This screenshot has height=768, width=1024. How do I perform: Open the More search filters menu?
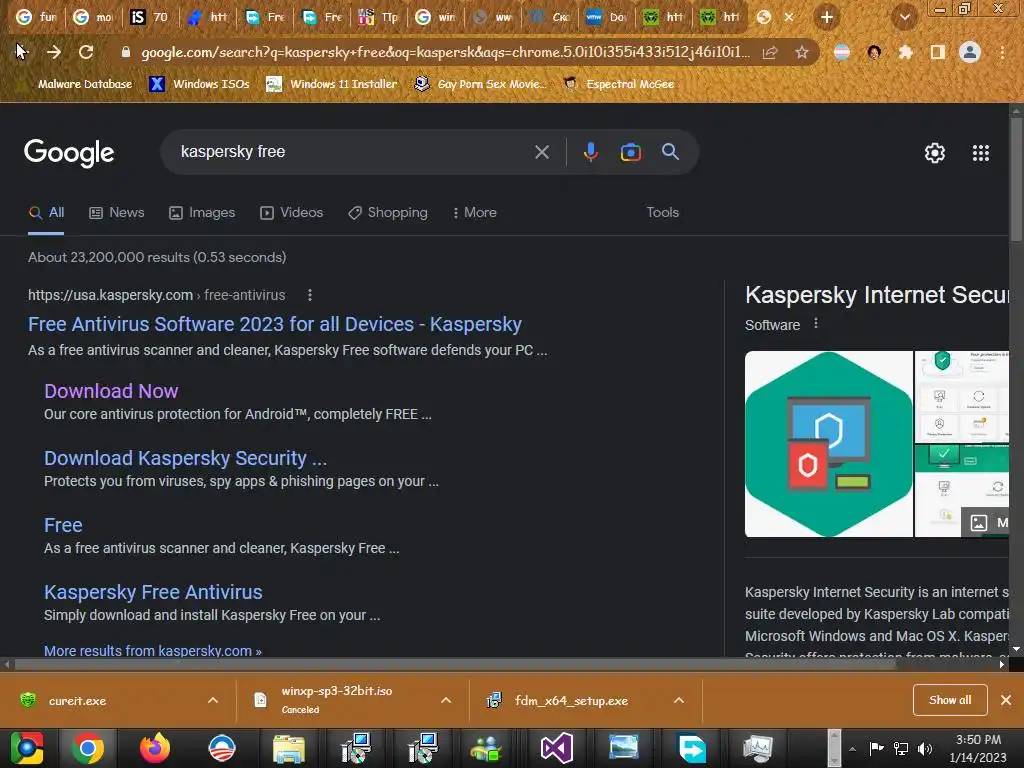[475, 213]
